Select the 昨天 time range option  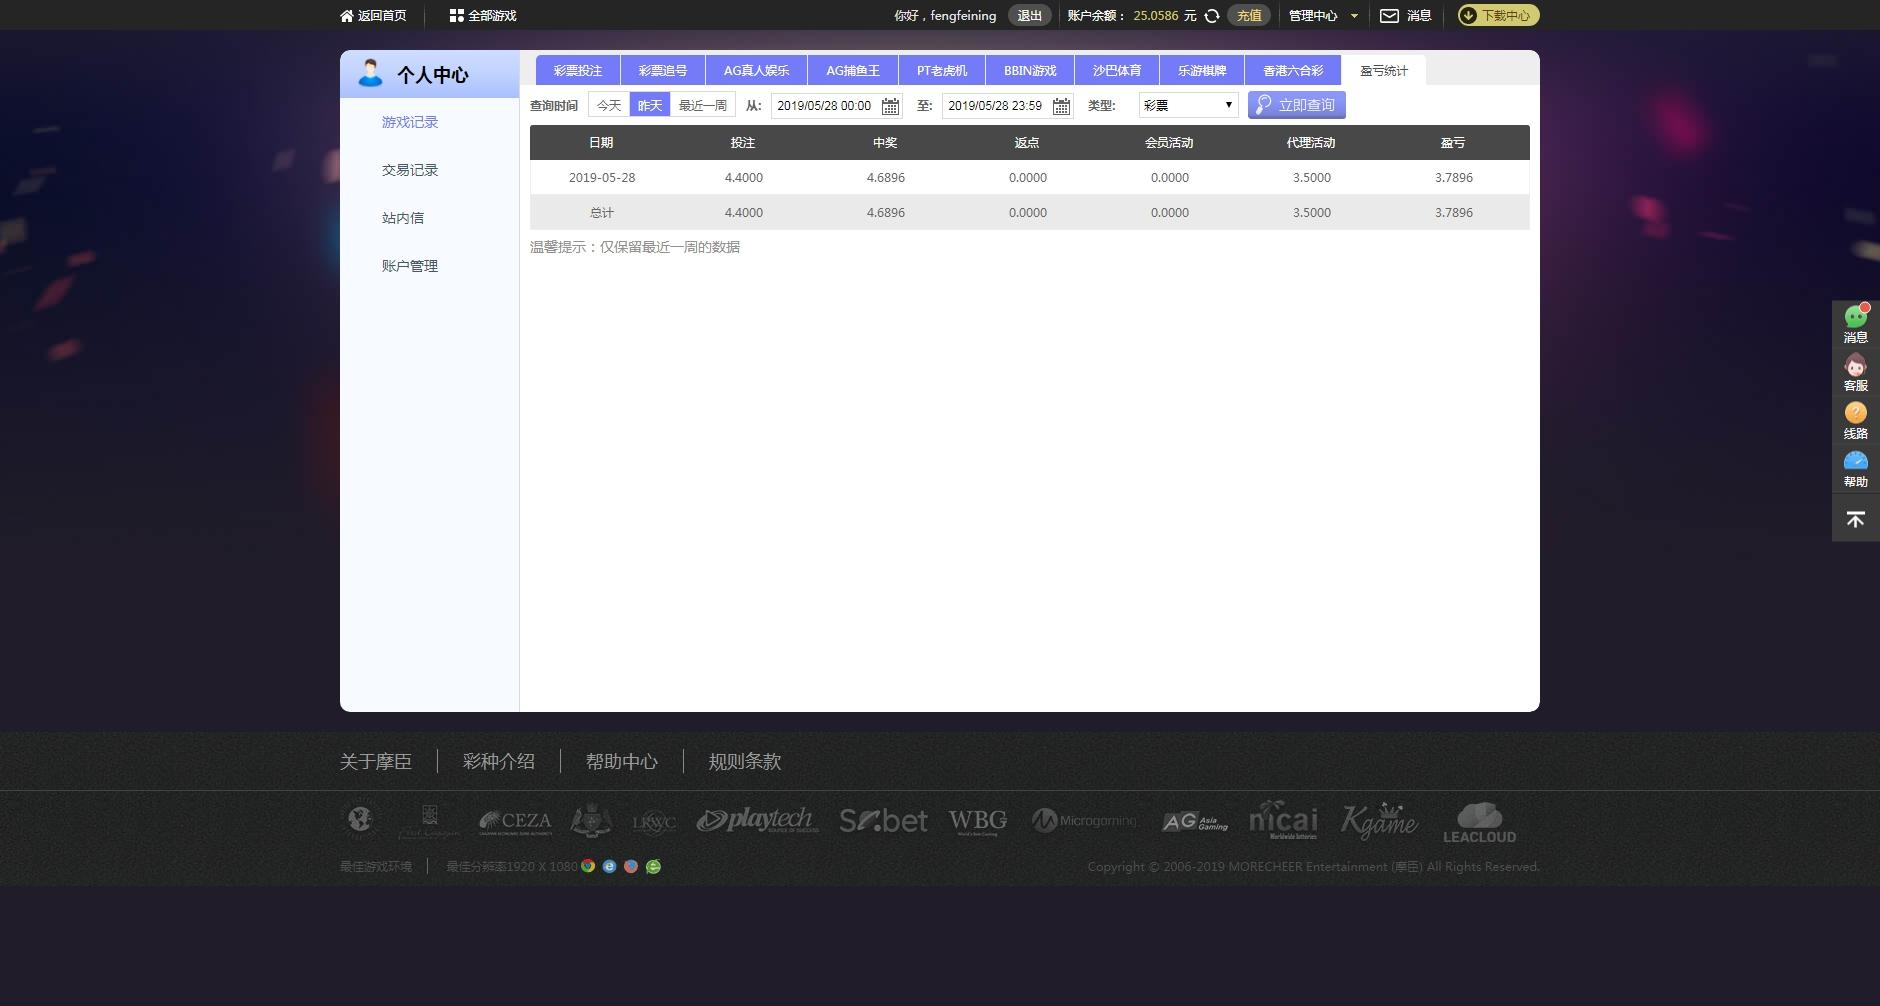point(650,105)
